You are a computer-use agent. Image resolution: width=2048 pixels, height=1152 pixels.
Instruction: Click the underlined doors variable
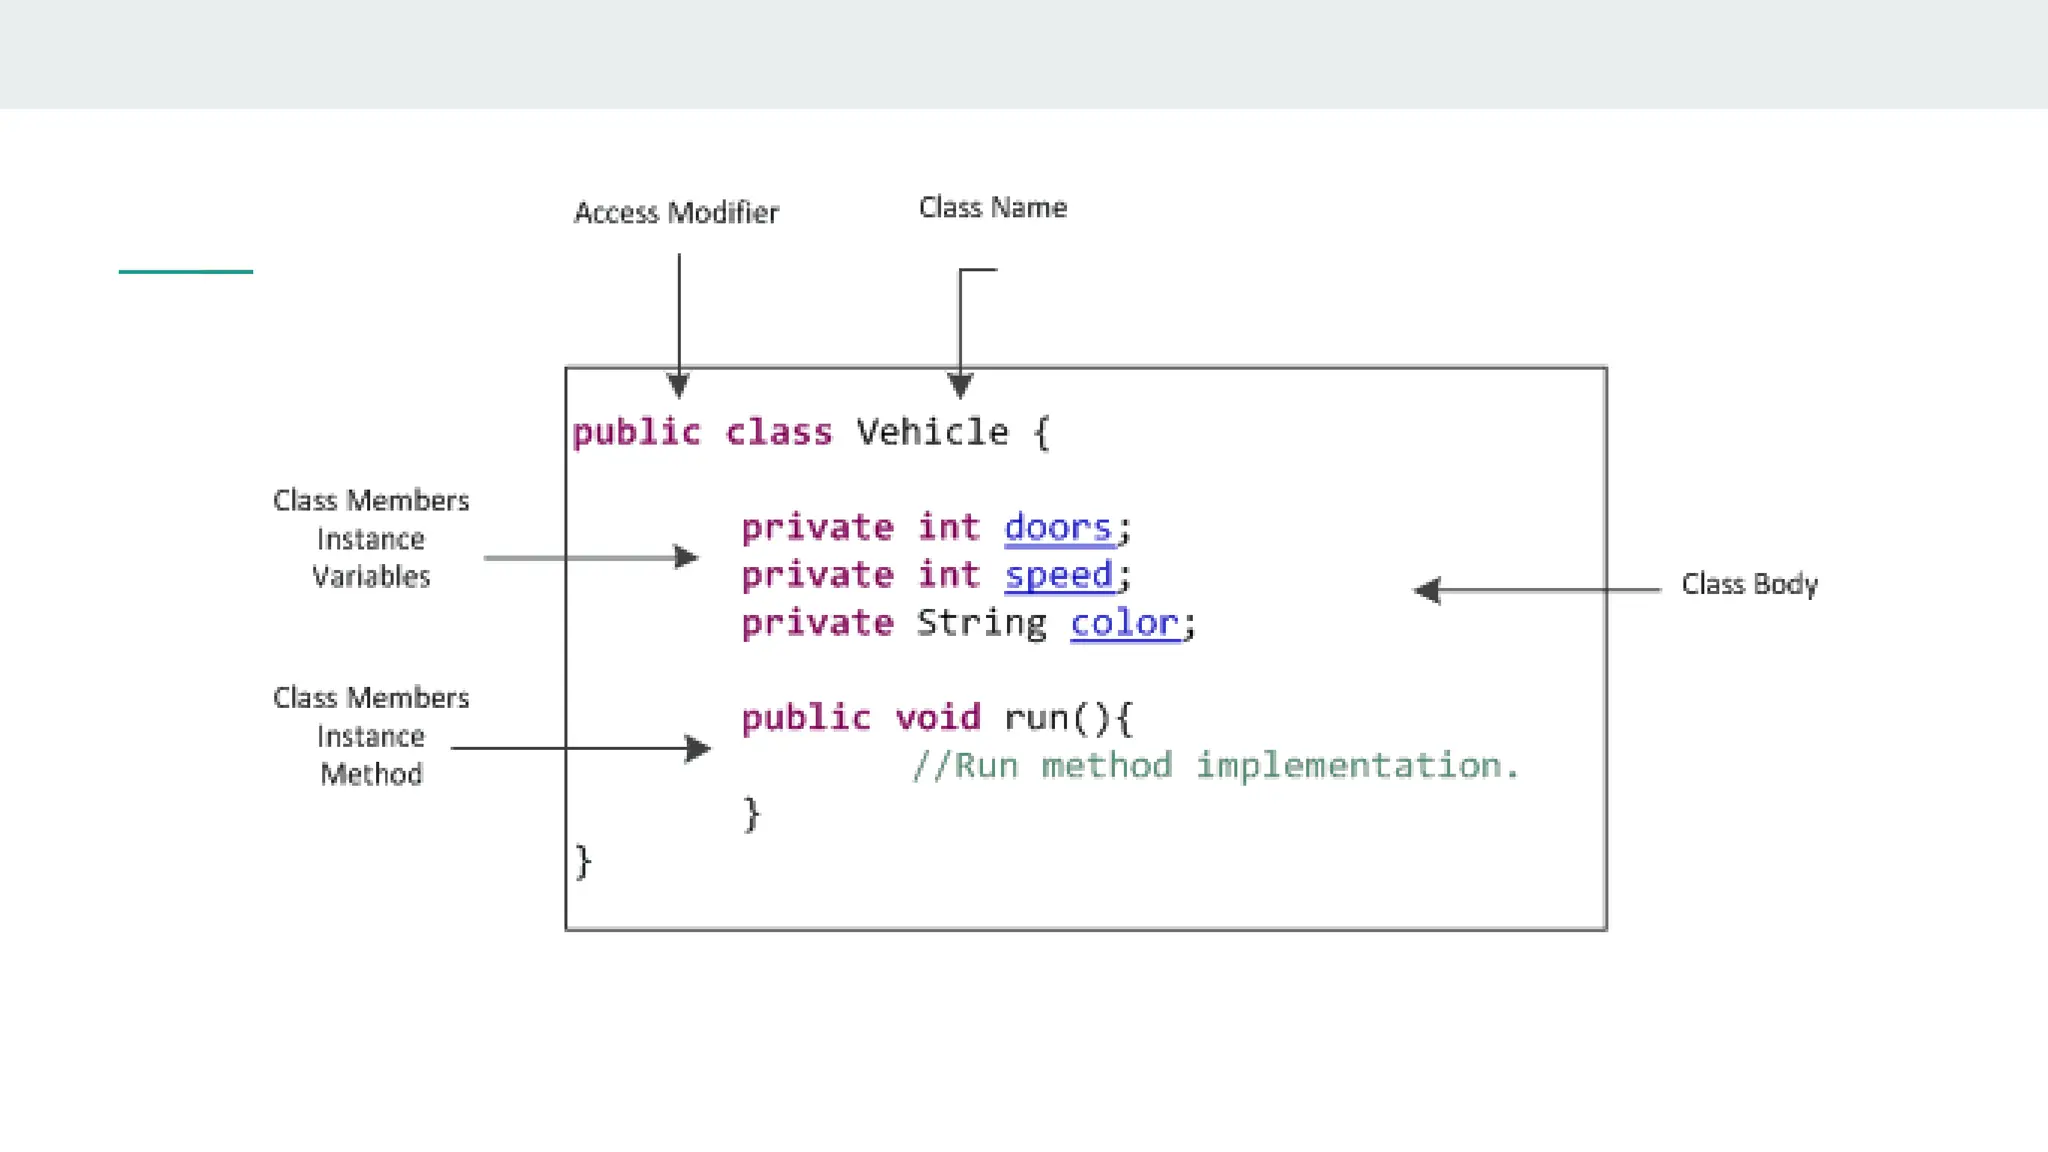(x=1058, y=528)
